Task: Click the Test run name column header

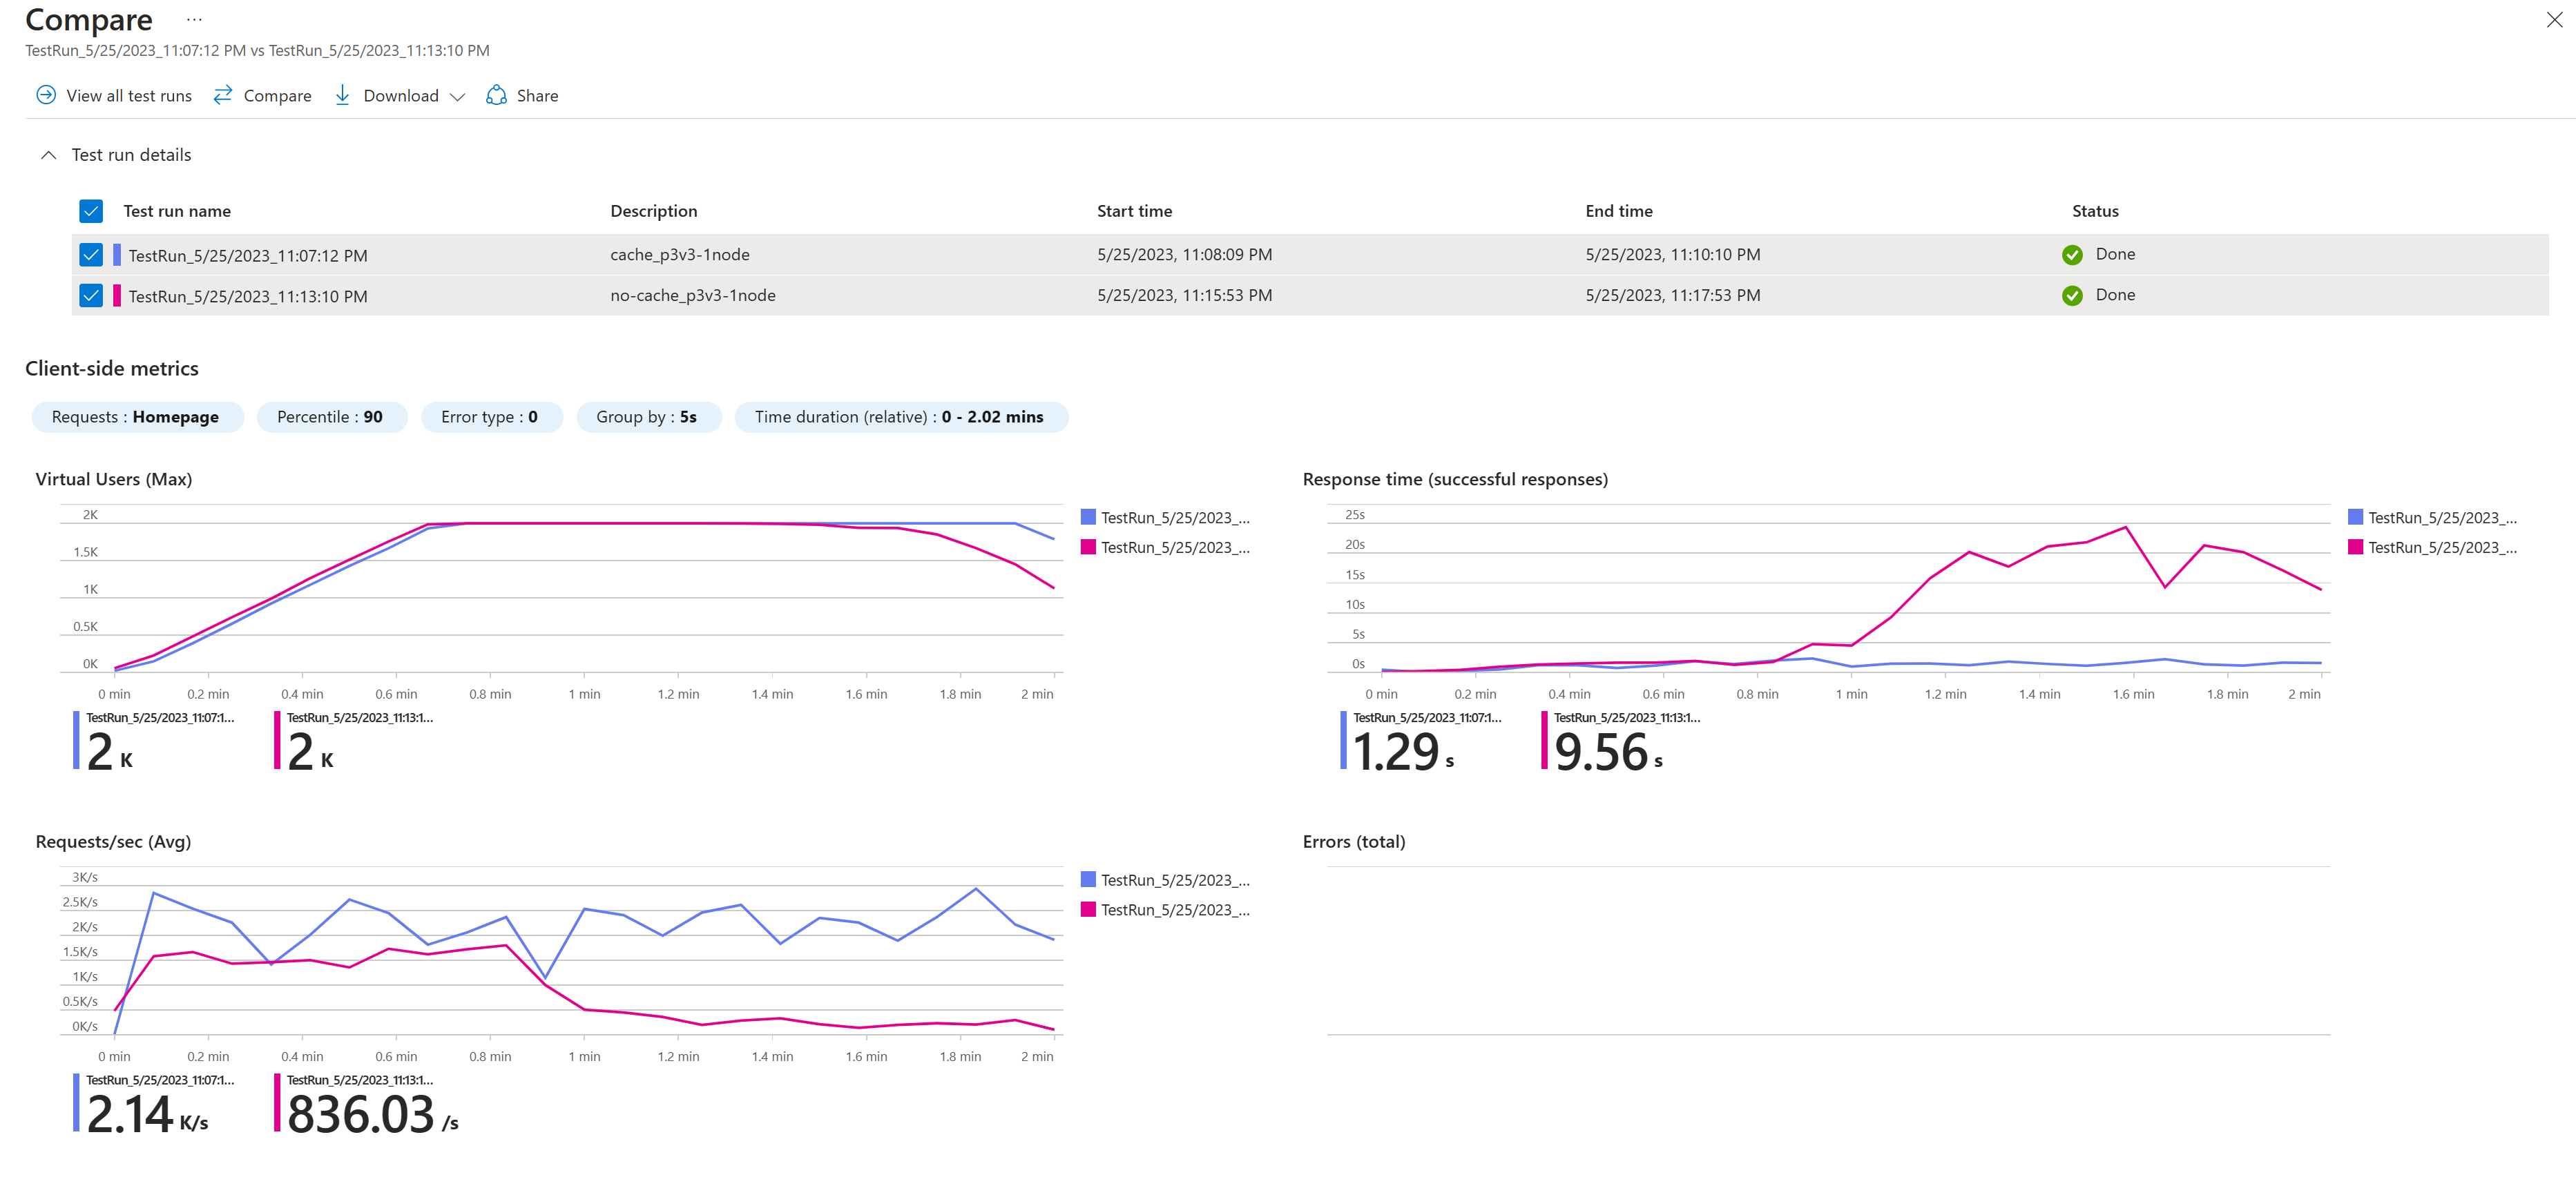Action: 177,211
